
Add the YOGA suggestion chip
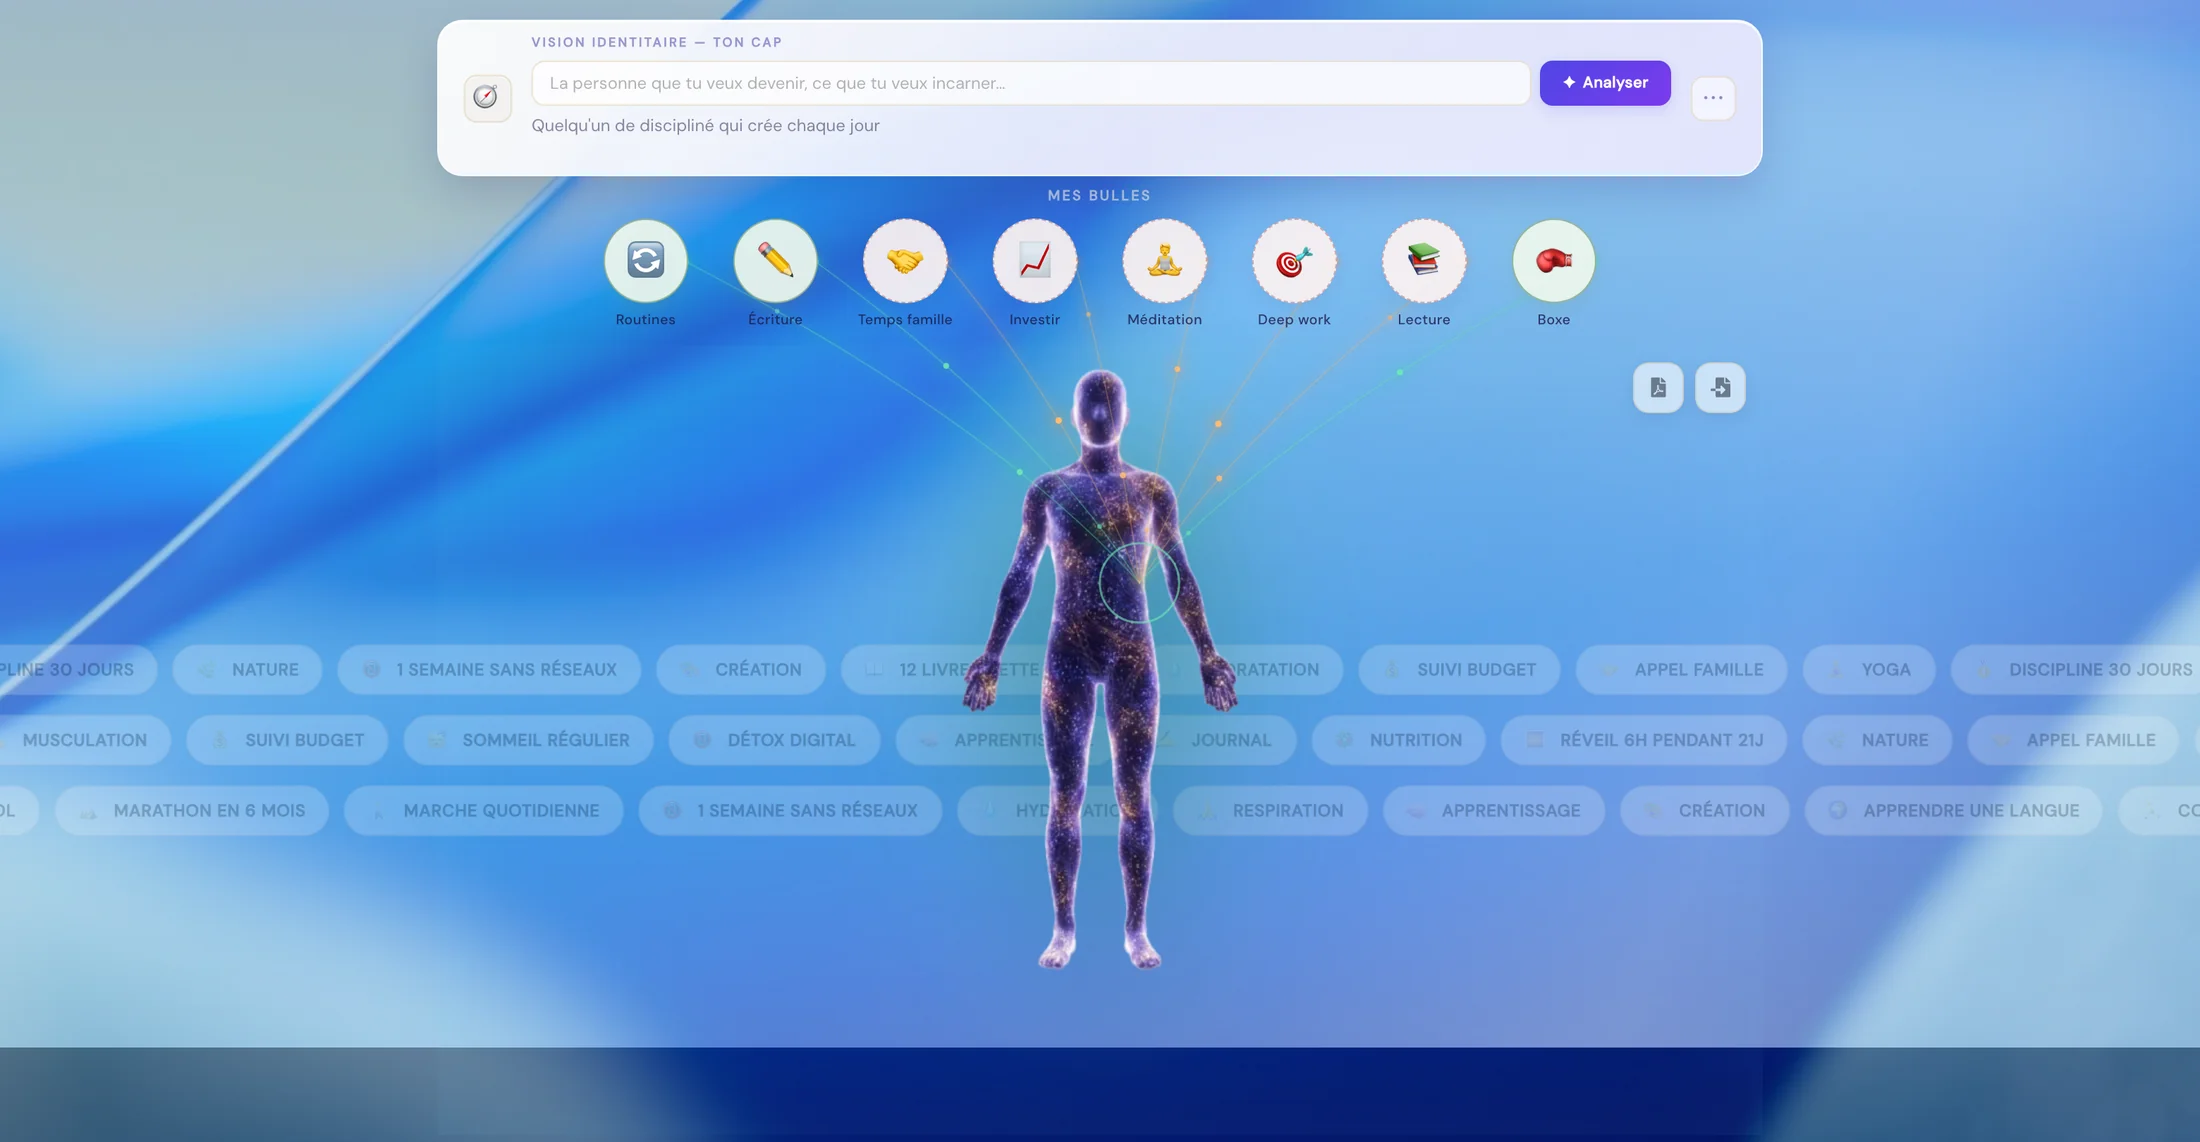(1868, 670)
